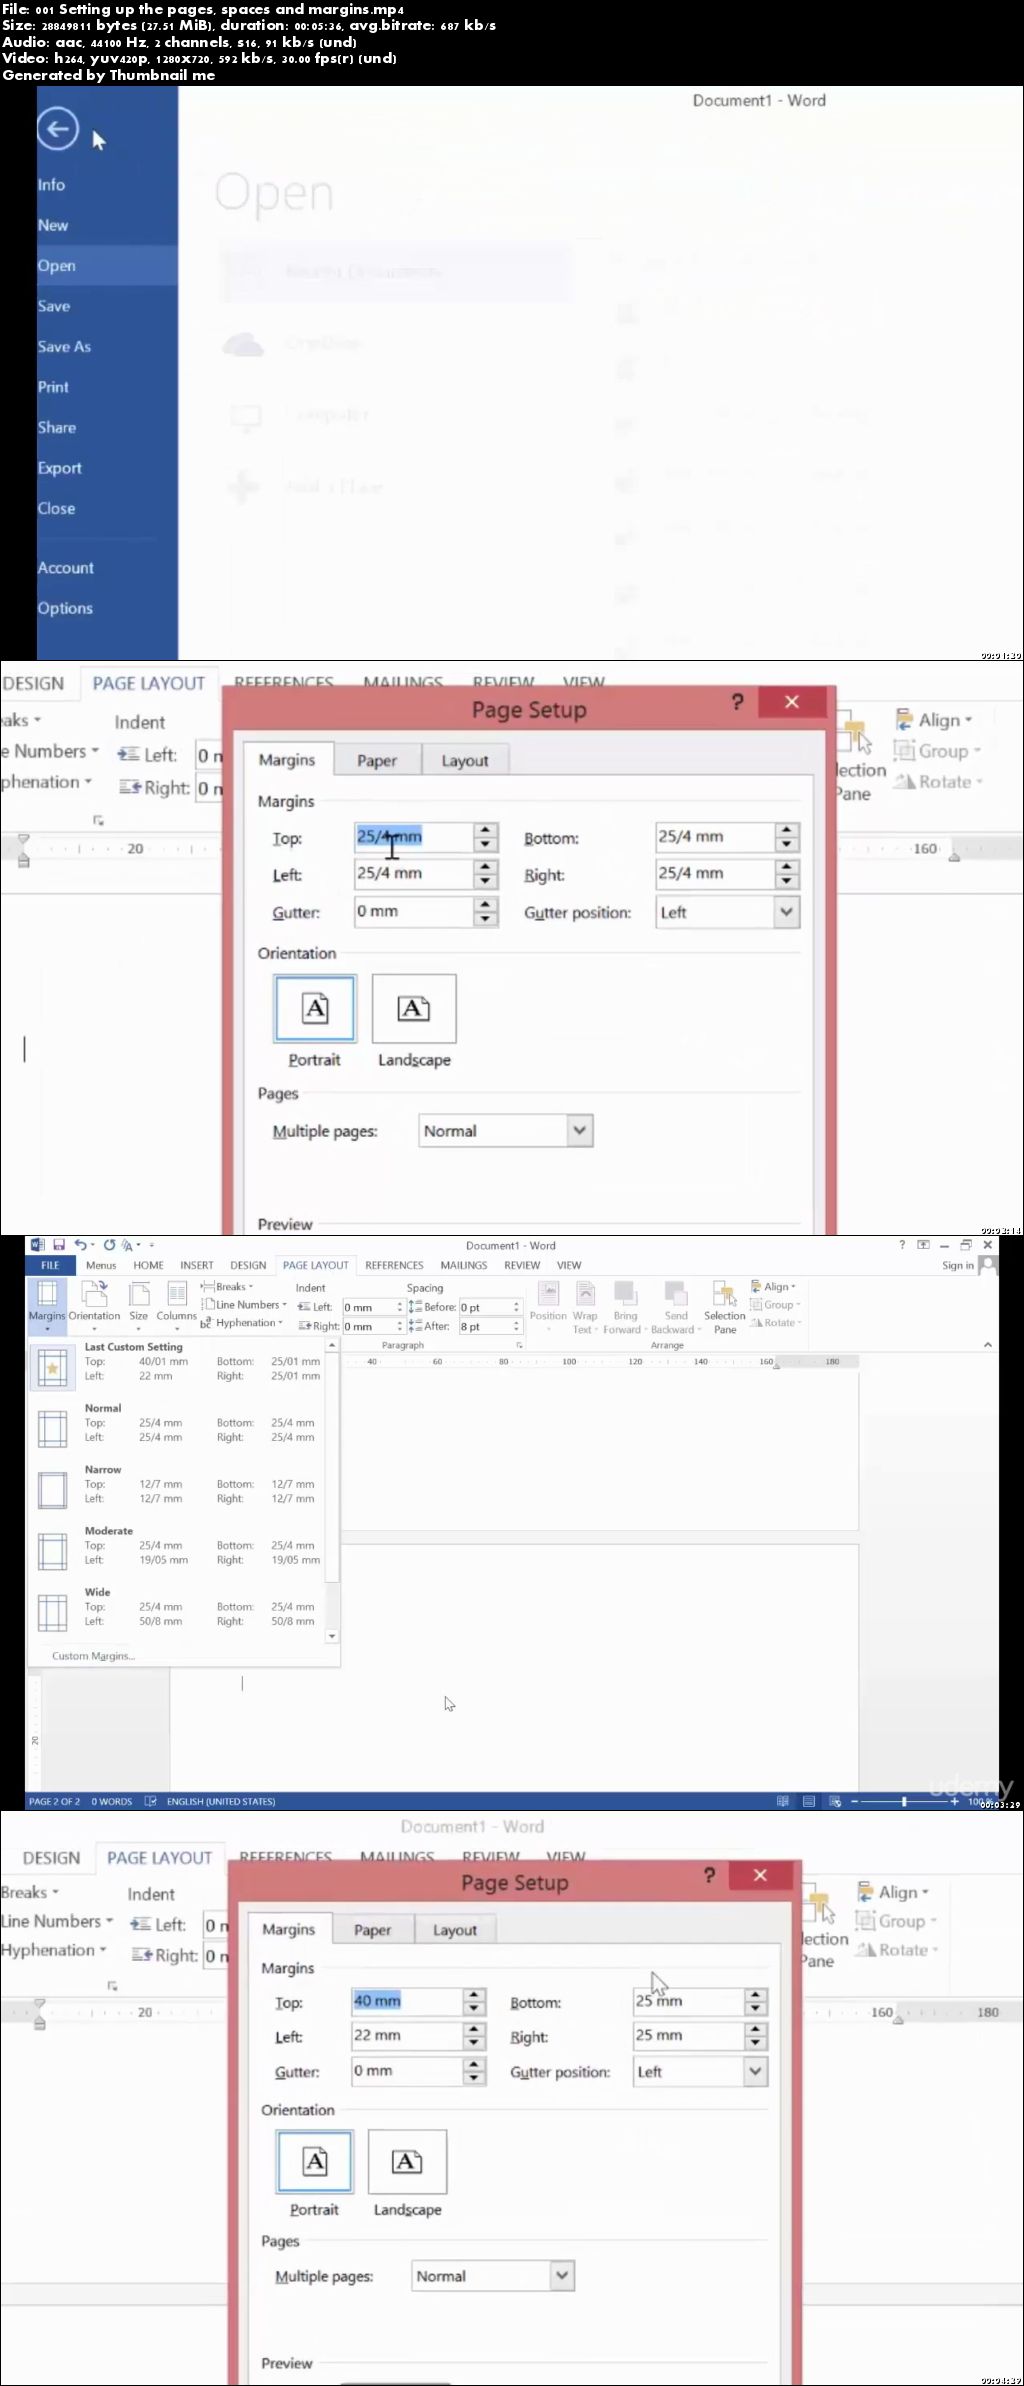The height and width of the screenshot is (2386, 1024).
Task: Click Redo icon in Quick Access Toolbar
Action: (x=110, y=1245)
